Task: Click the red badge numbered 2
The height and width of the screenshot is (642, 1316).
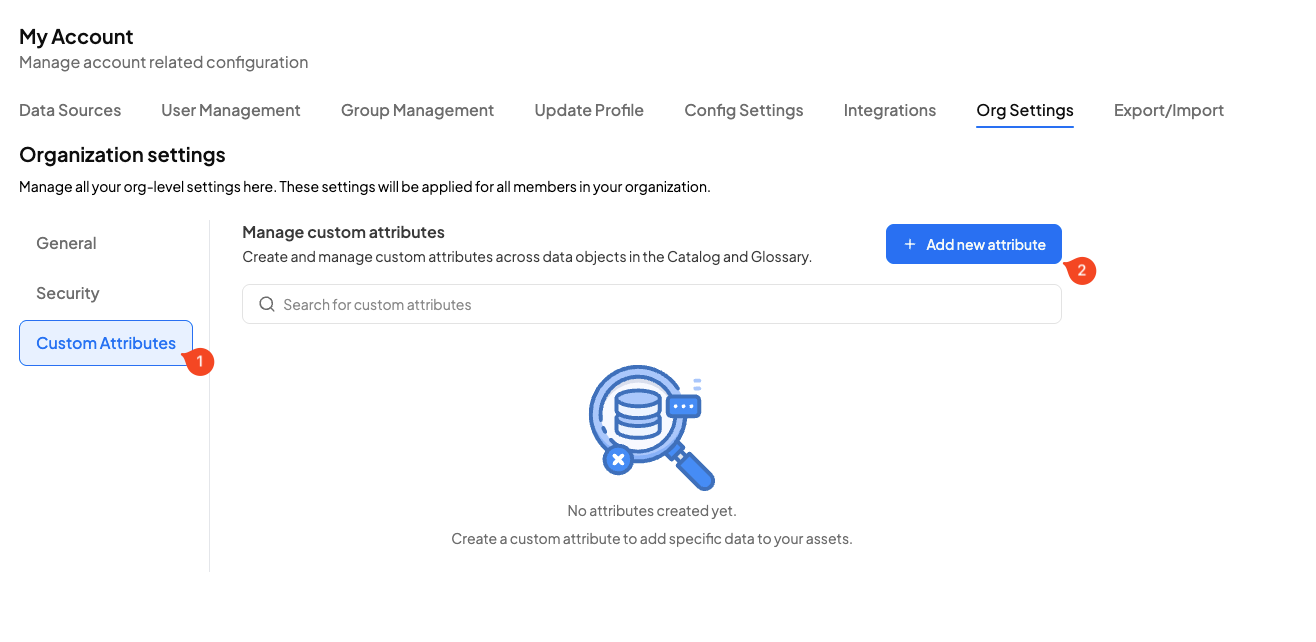Action: pyautogui.click(x=1081, y=270)
